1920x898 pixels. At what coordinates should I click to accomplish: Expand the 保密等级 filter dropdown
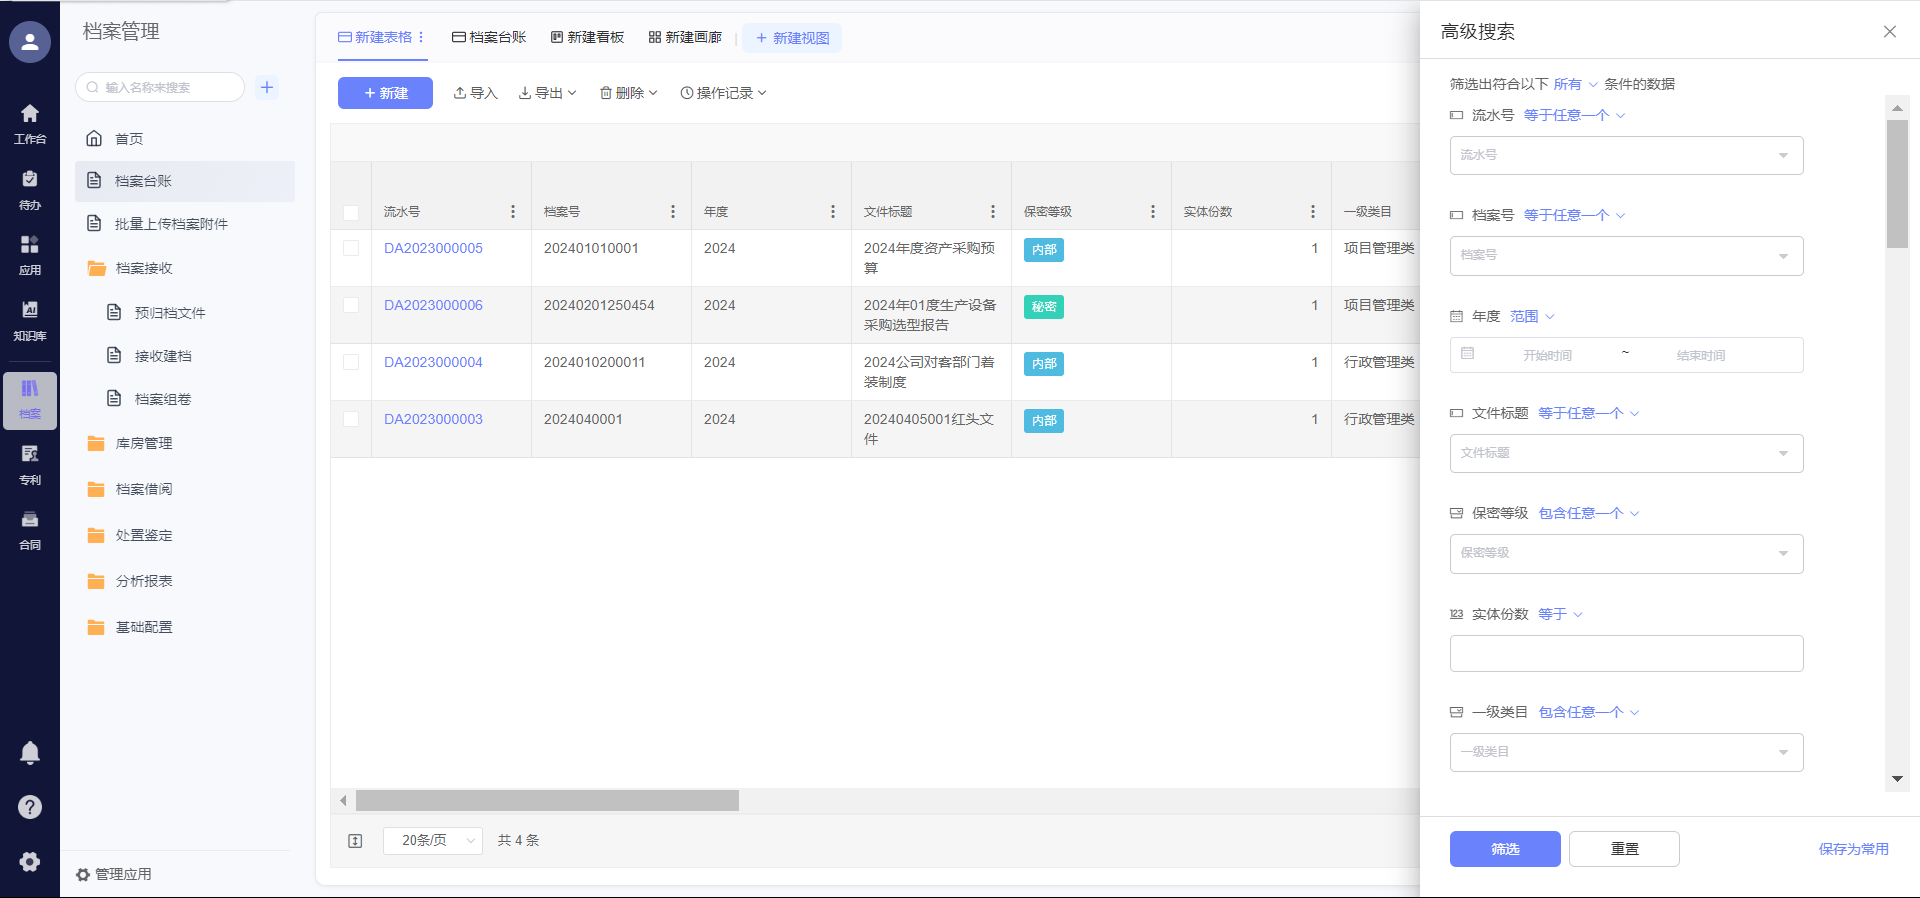[x=1626, y=553]
